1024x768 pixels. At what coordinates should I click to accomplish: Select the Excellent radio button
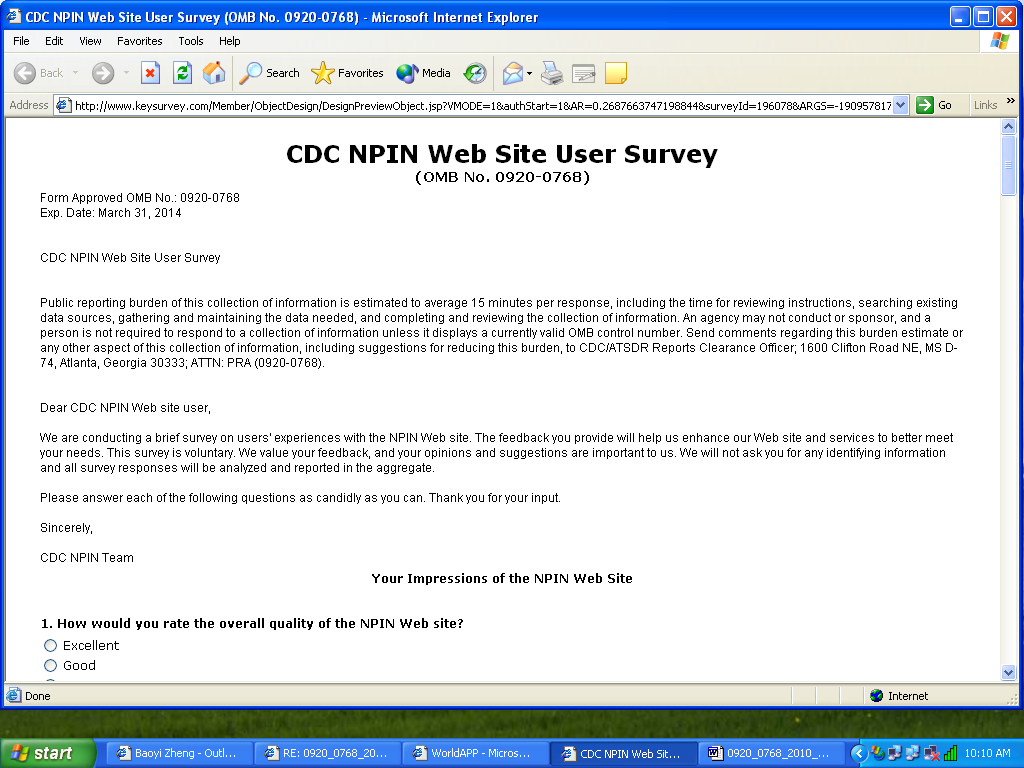click(x=50, y=645)
